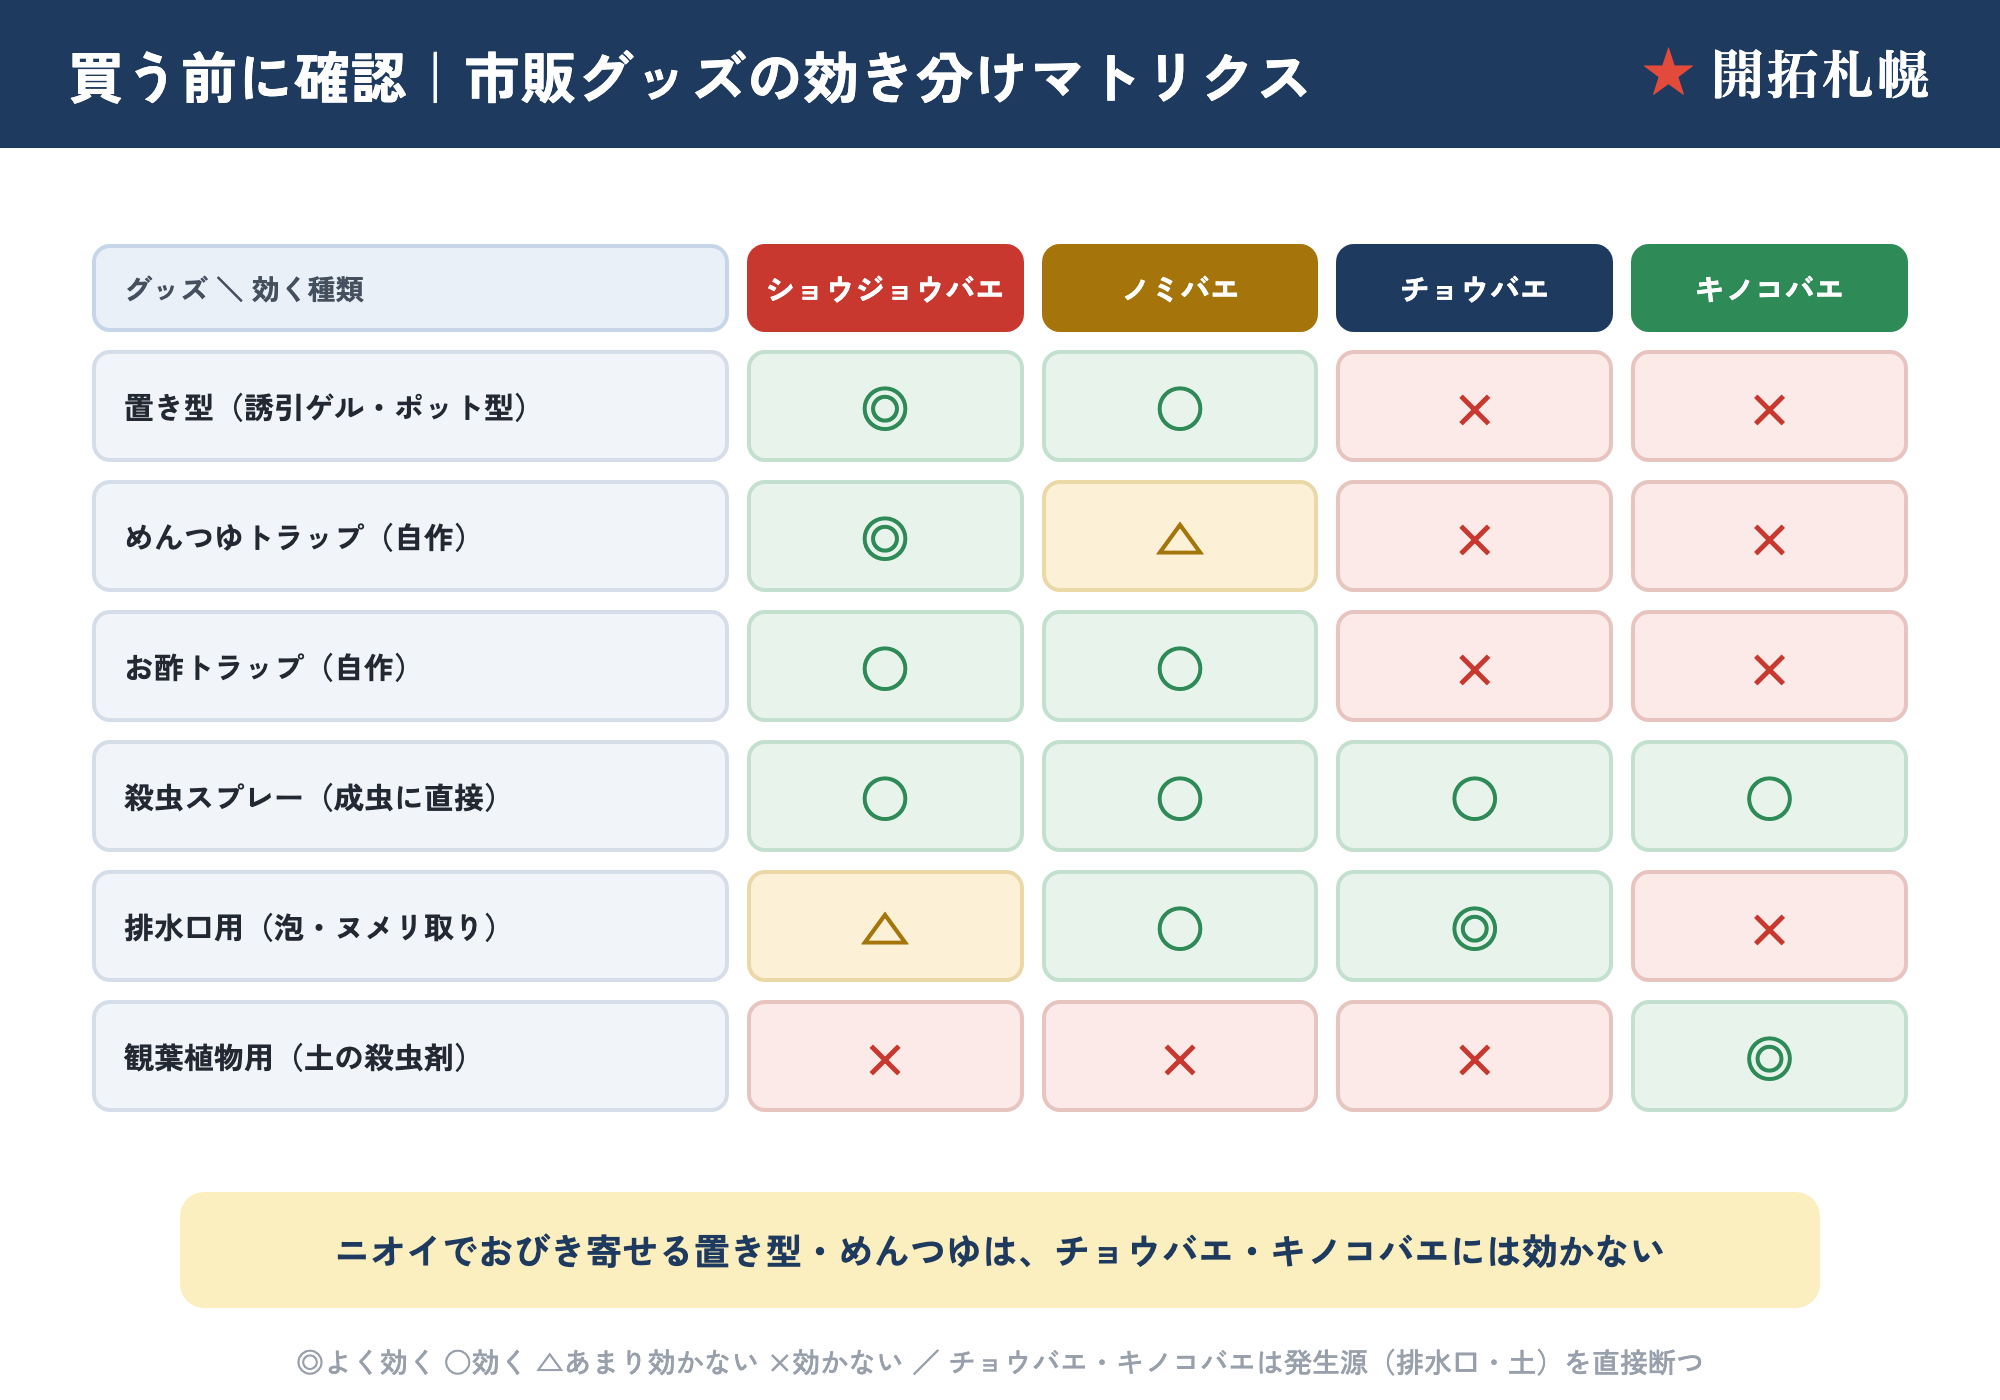The image size is (2000, 1400).
Task: Click cross for 観葉植物用 under チョウバエ
Action: [x=1474, y=1059]
